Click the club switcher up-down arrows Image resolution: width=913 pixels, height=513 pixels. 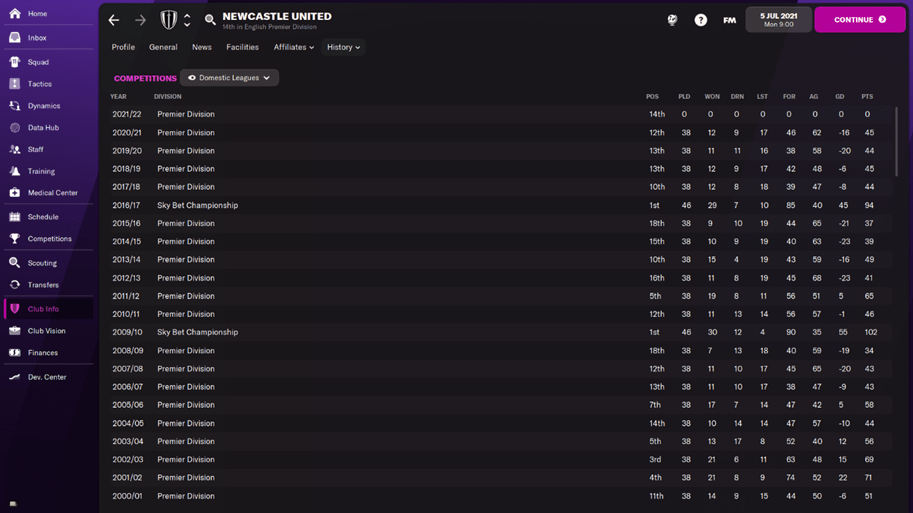(x=187, y=20)
